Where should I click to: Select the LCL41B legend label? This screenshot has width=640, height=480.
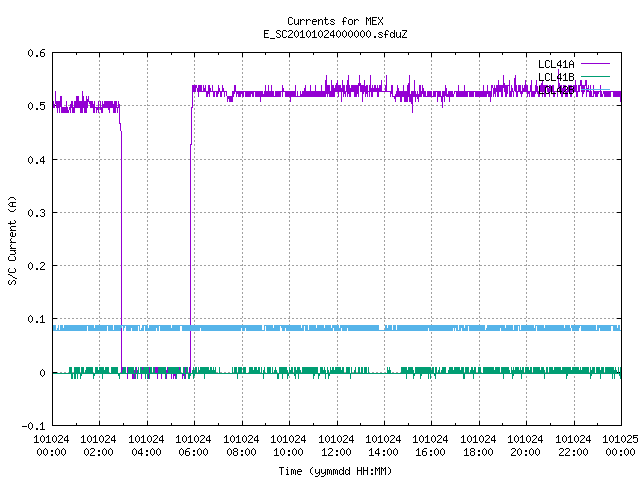pos(556,77)
